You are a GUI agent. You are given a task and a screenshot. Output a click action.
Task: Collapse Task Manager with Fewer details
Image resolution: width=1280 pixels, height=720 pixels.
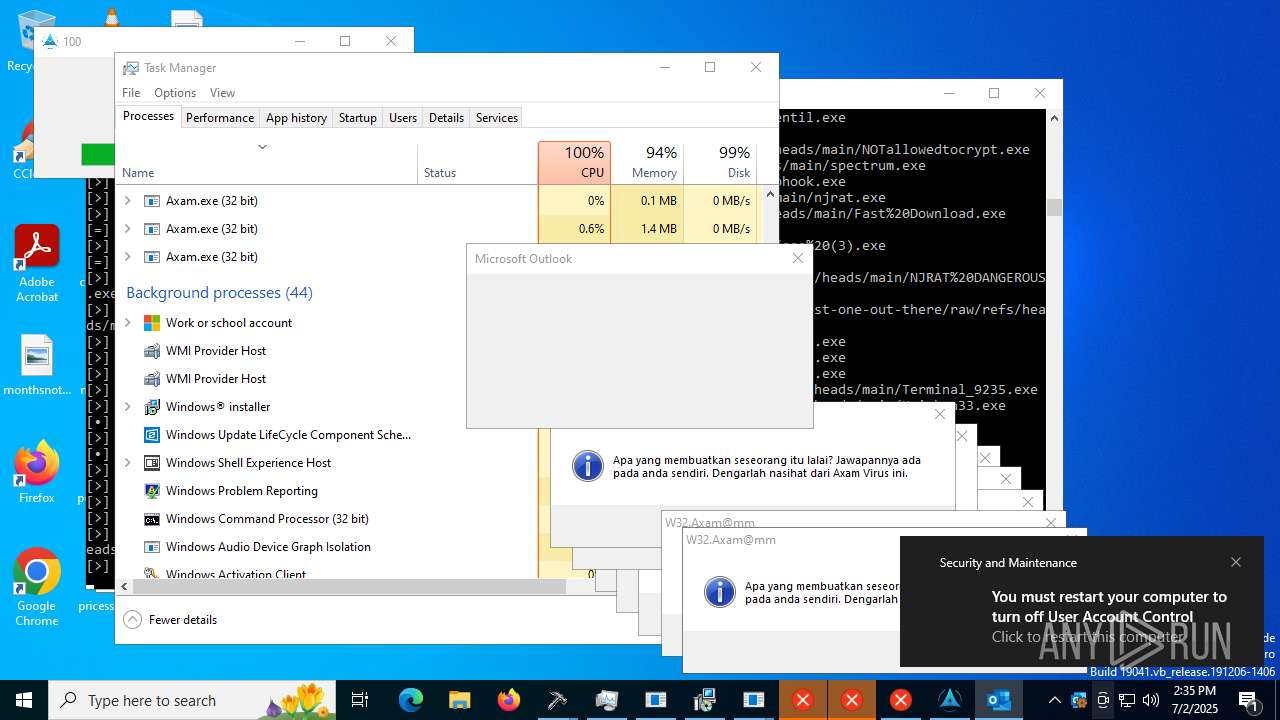pos(170,620)
